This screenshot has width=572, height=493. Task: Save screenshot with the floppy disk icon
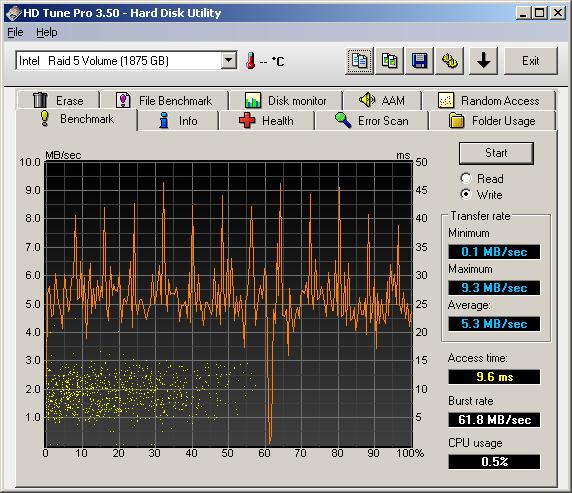tap(420, 61)
